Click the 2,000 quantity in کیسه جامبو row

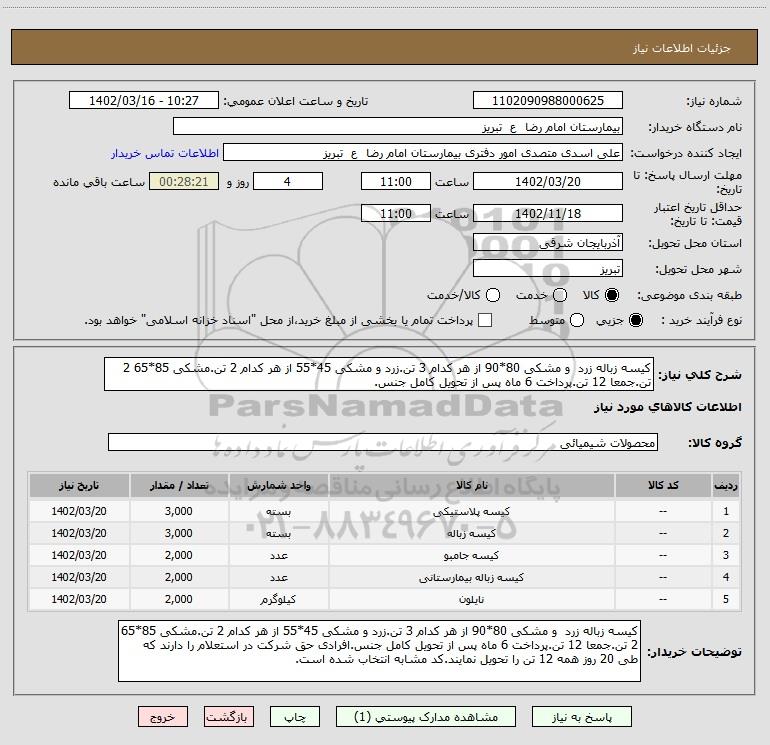(179, 555)
